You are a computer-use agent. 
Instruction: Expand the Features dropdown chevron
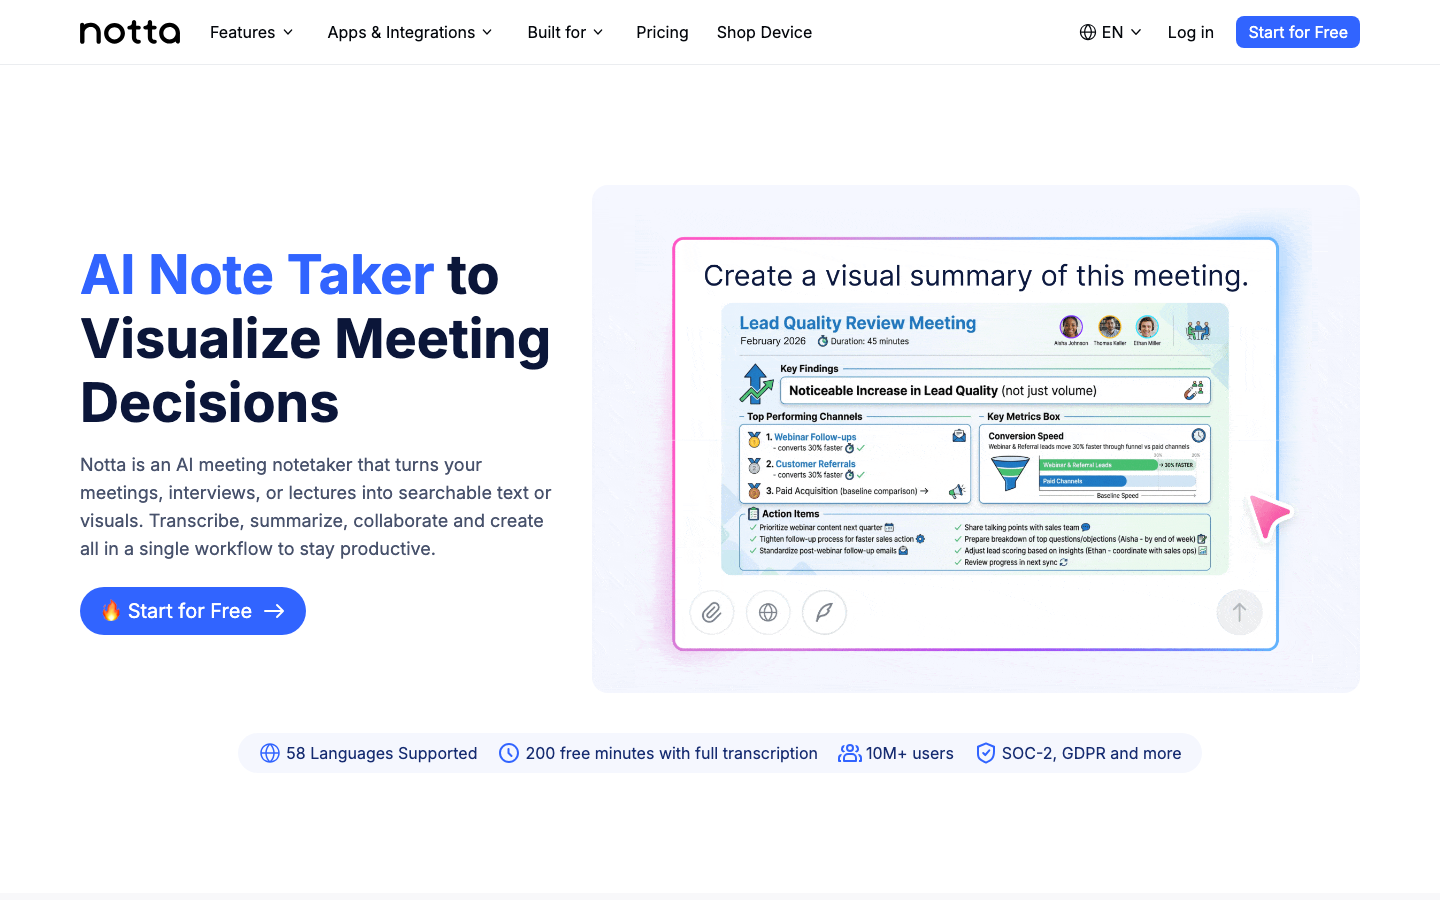[288, 32]
